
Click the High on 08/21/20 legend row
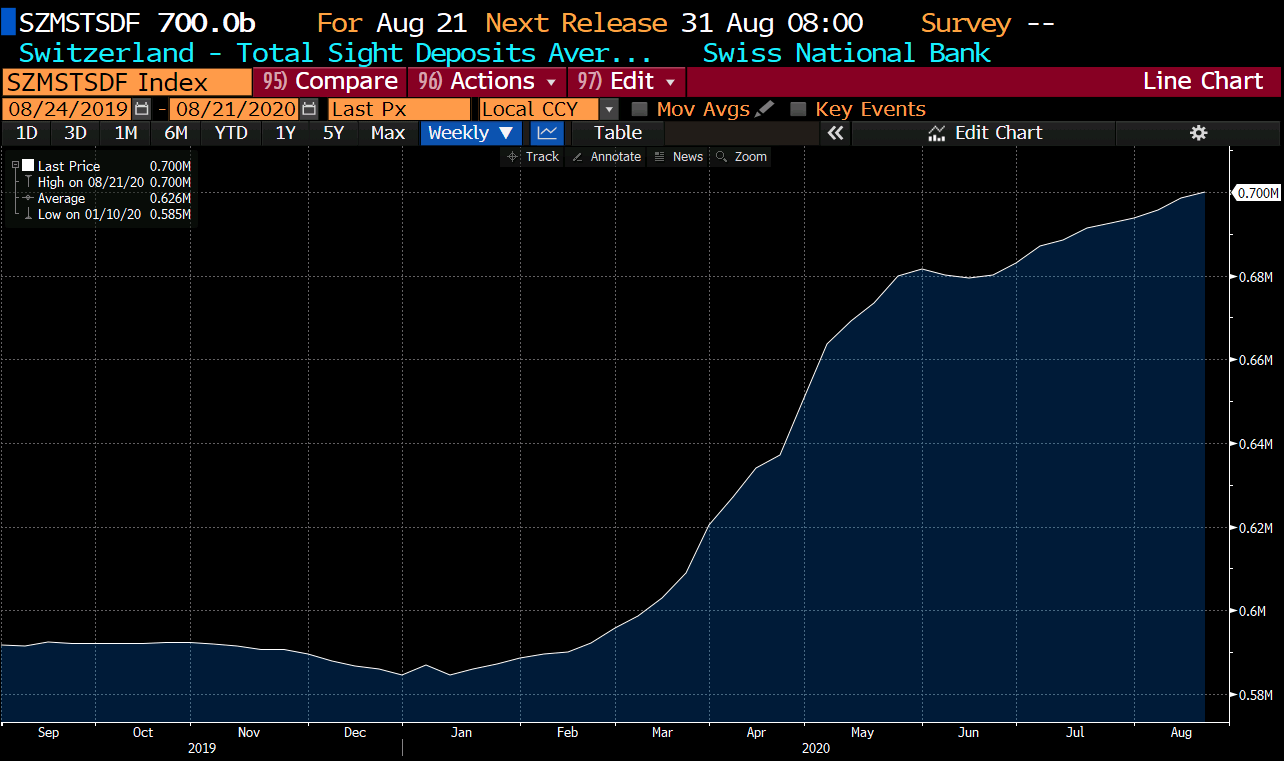pyautogui.click(x=107, y=182)
